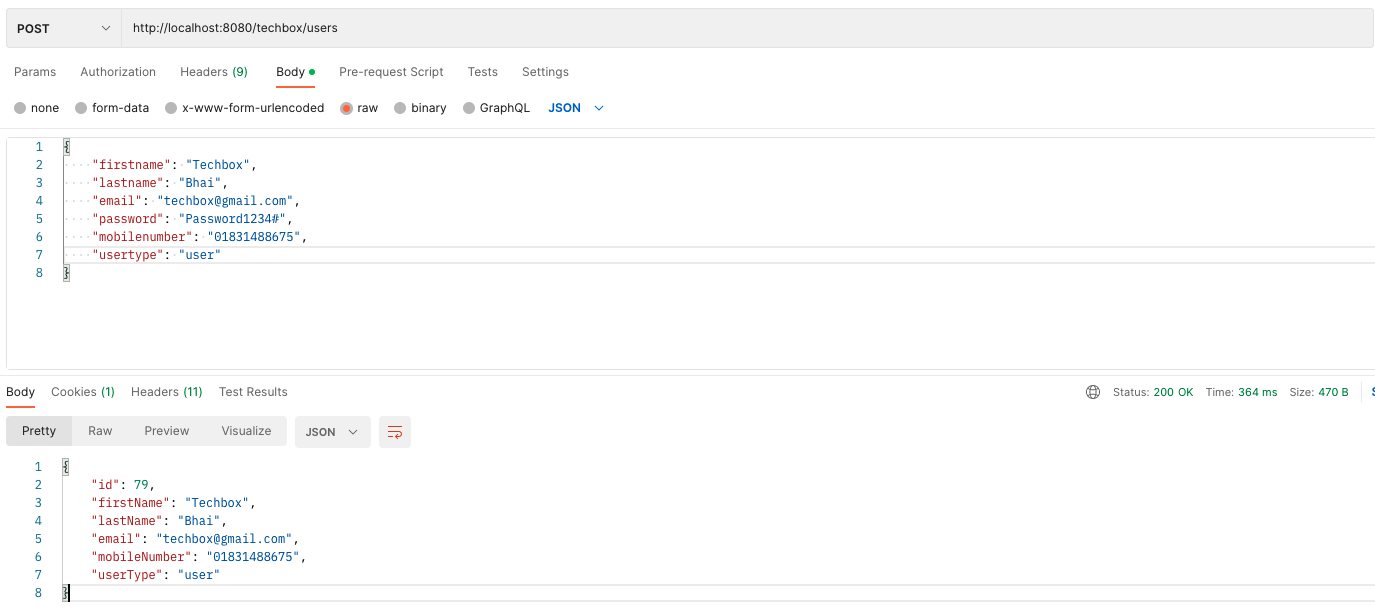Choose the binary body type

tap(420, 108)
